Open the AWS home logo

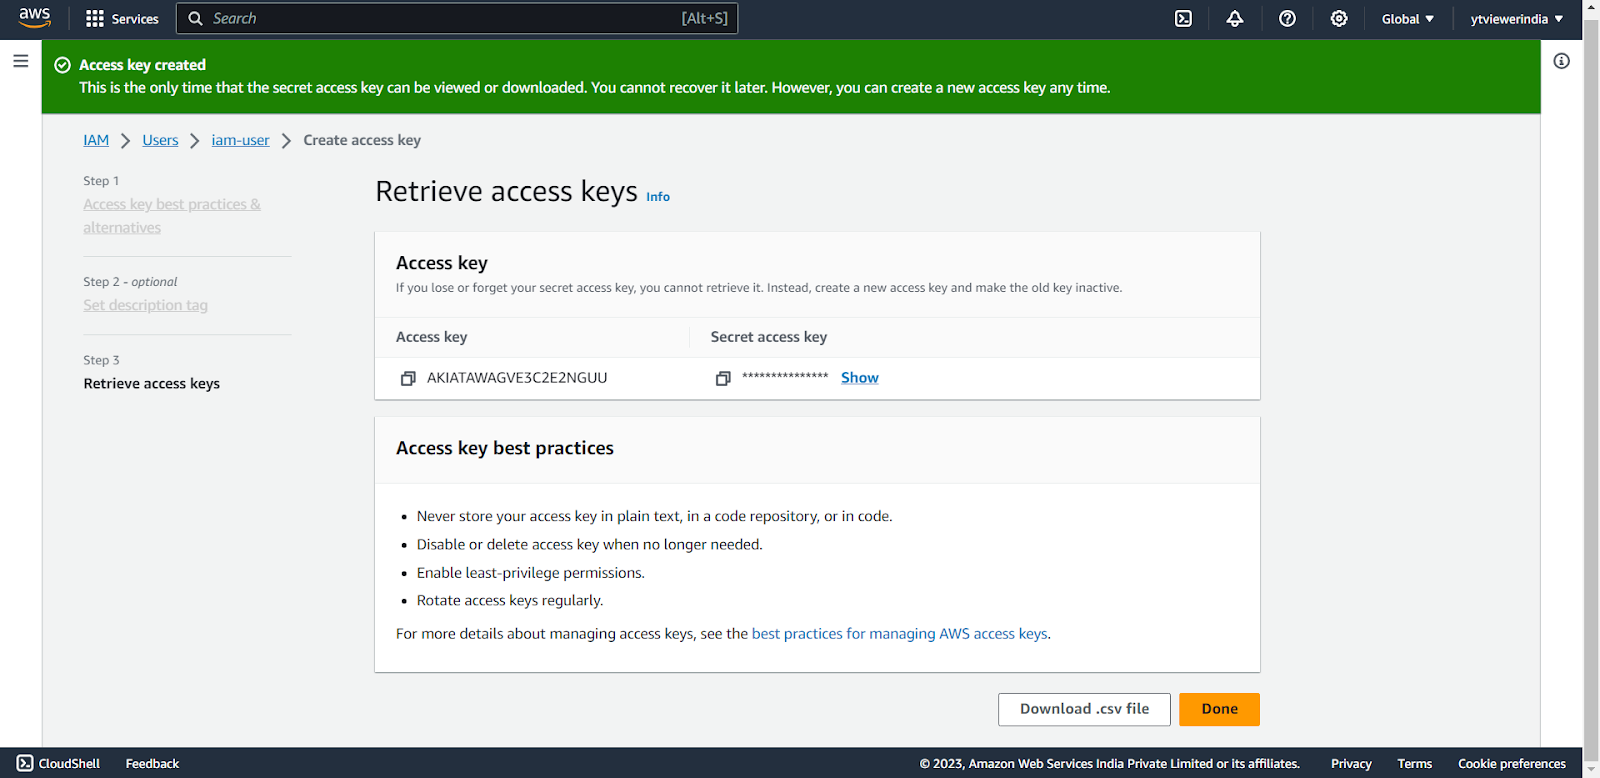coord(35,18)
